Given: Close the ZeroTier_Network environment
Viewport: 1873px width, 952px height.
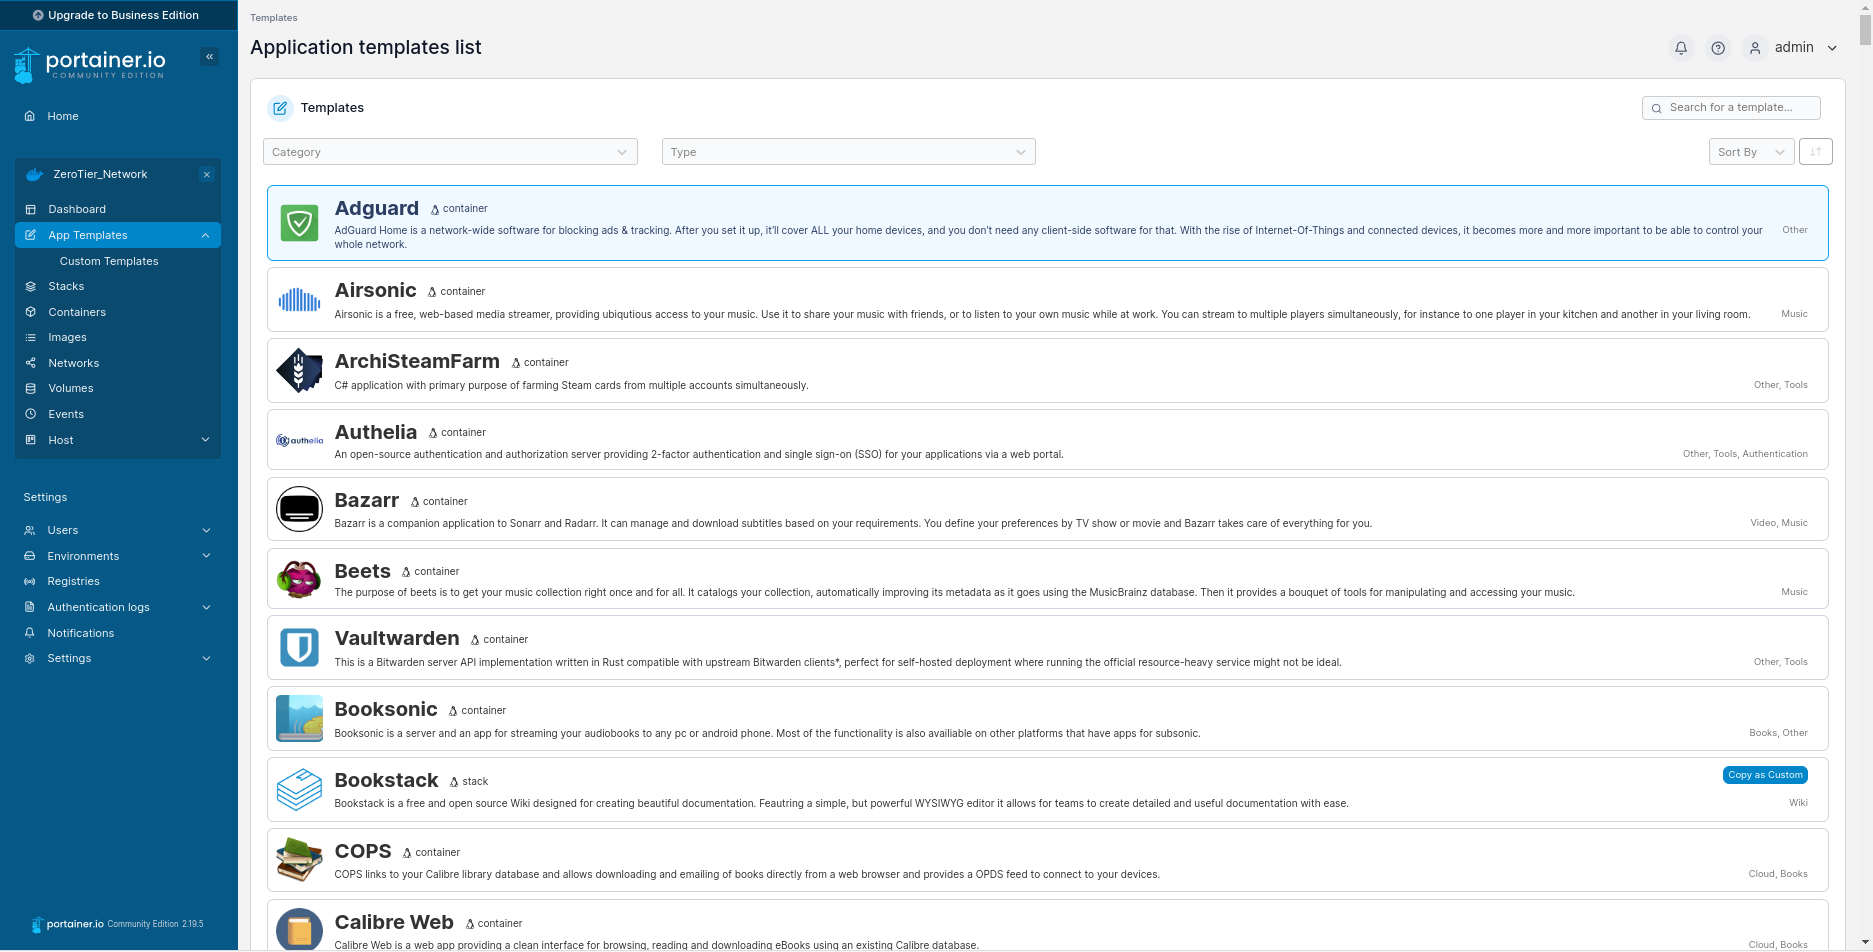Looking at the screenshot, I should tap(207, 174).
